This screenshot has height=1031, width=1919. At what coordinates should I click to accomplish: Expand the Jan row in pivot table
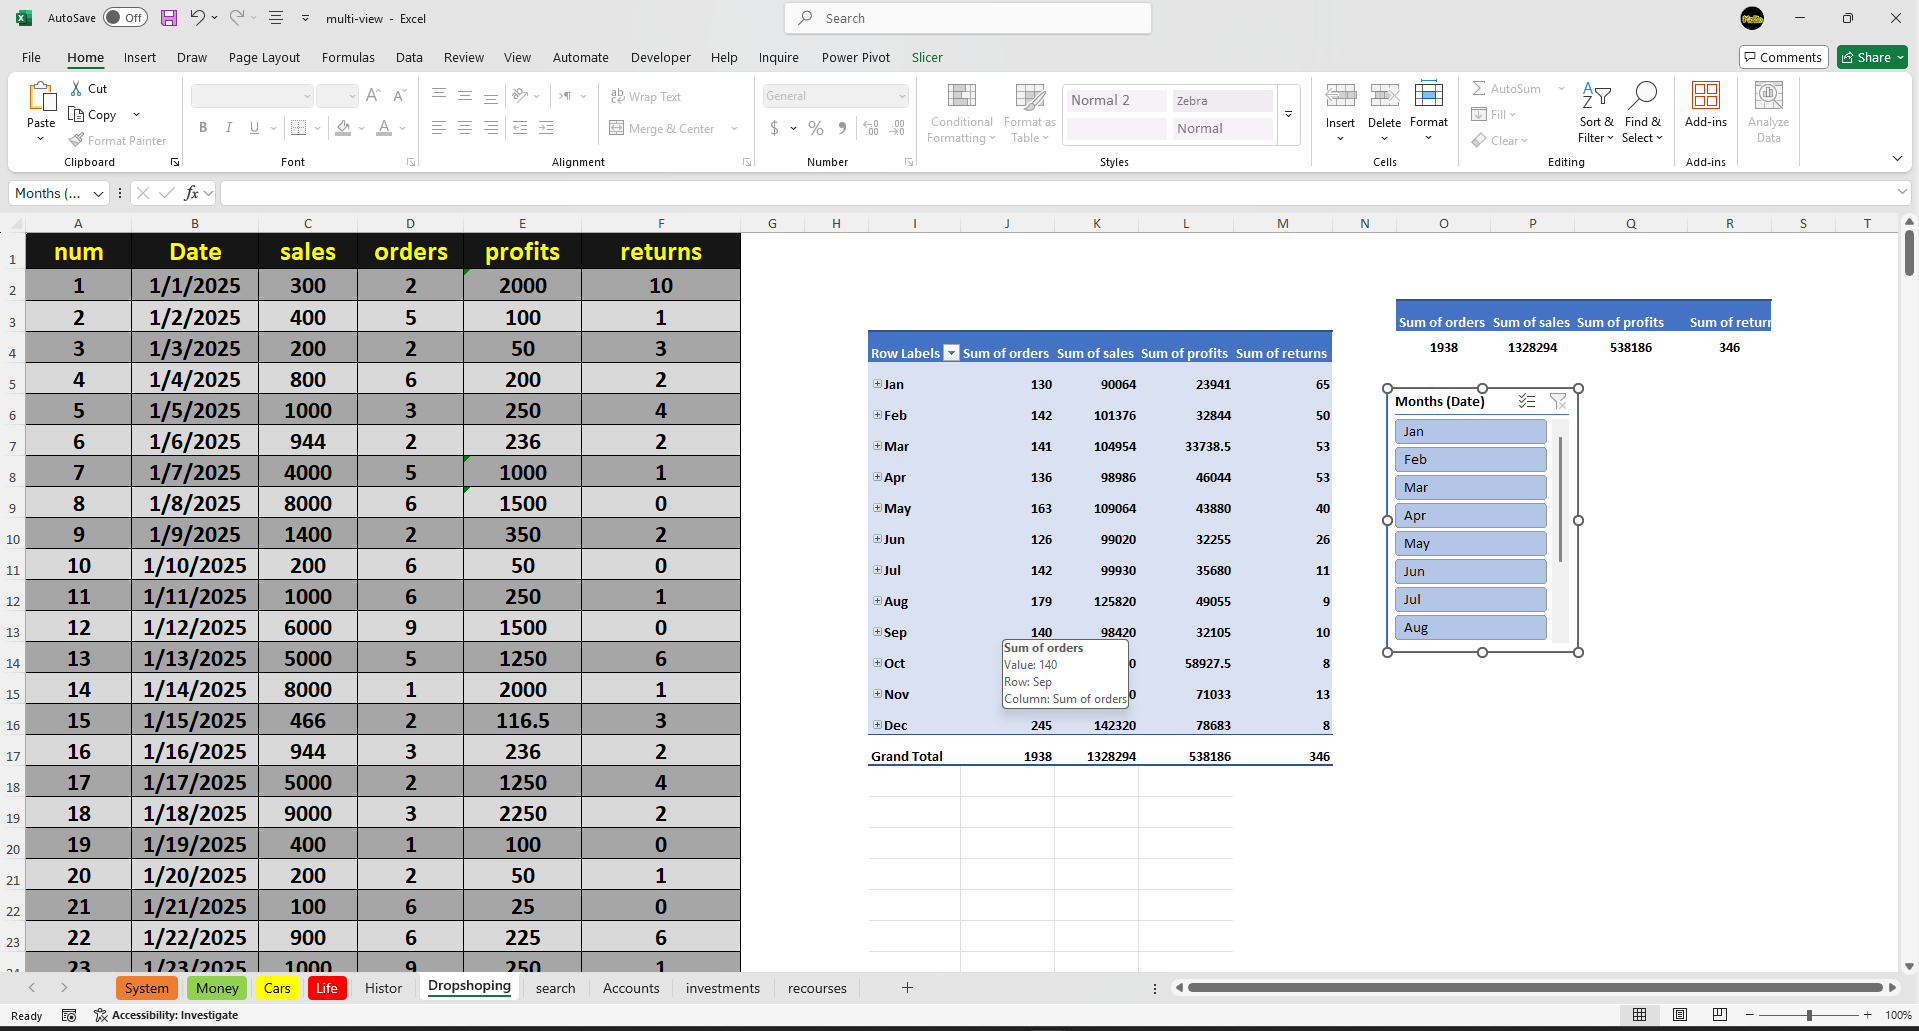coord(877,384)
